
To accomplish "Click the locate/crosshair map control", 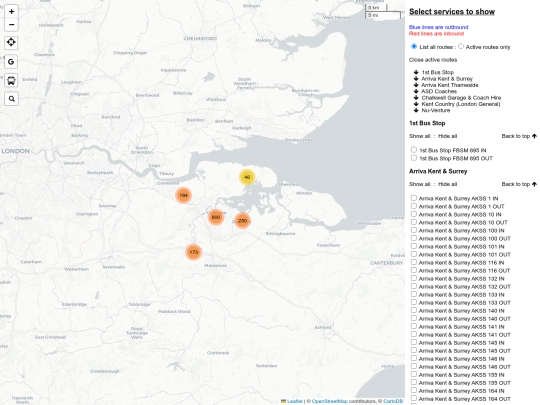I will coord(11,42).
